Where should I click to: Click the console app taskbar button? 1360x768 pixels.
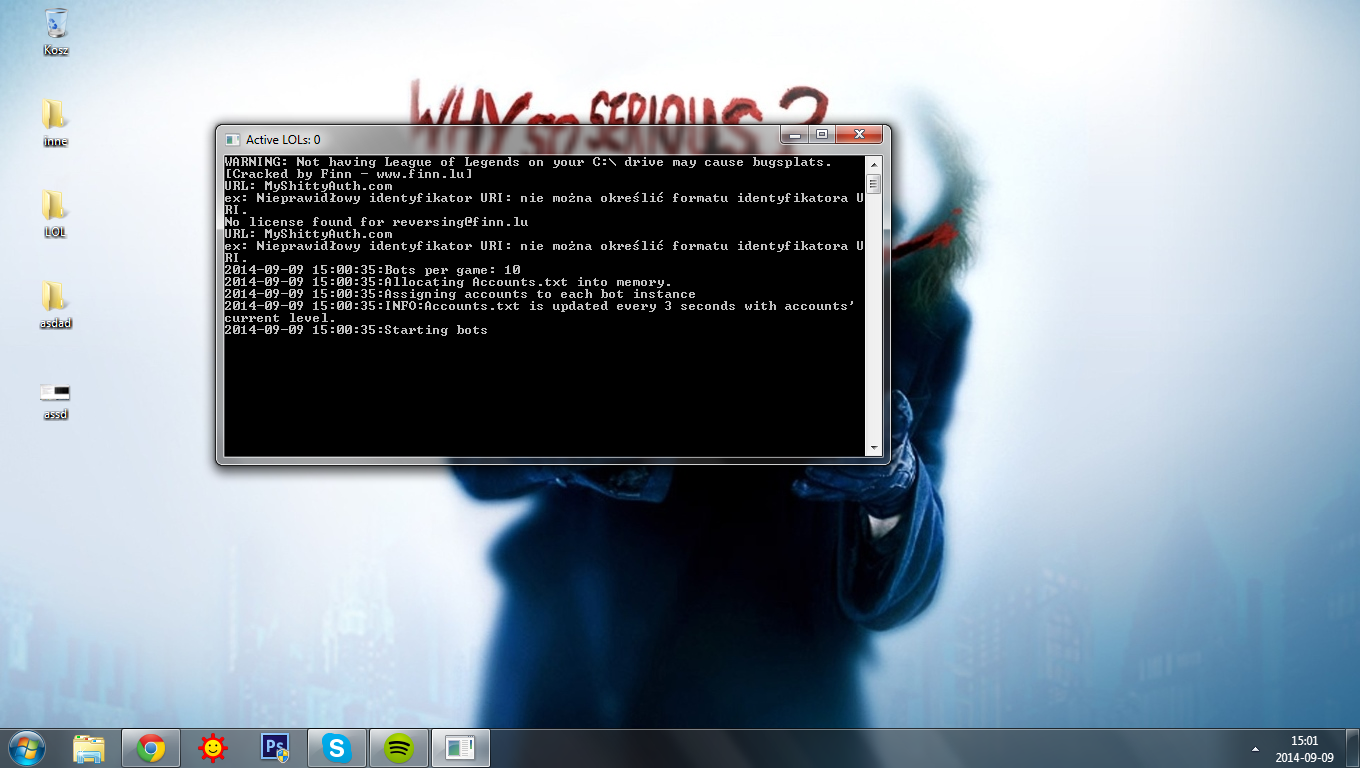coord(461,748)
